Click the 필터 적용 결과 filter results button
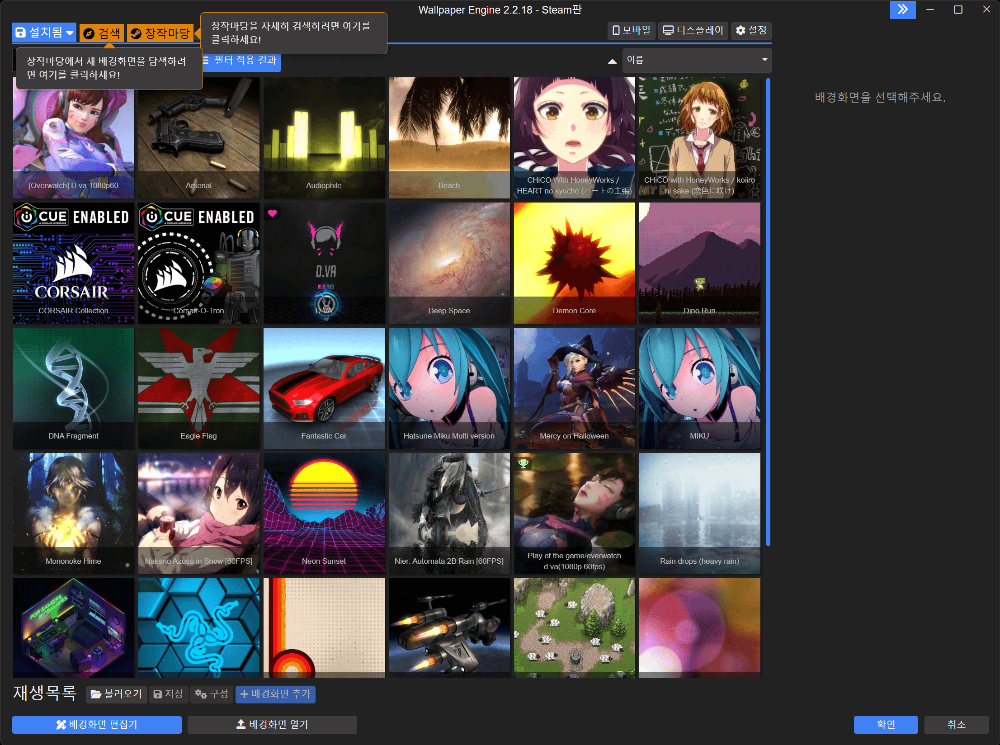Viewport: 1000px width, 745px height. pos(240,60)
